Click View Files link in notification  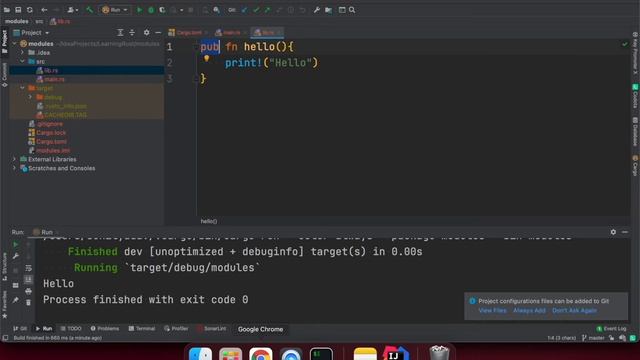point(492,311)
